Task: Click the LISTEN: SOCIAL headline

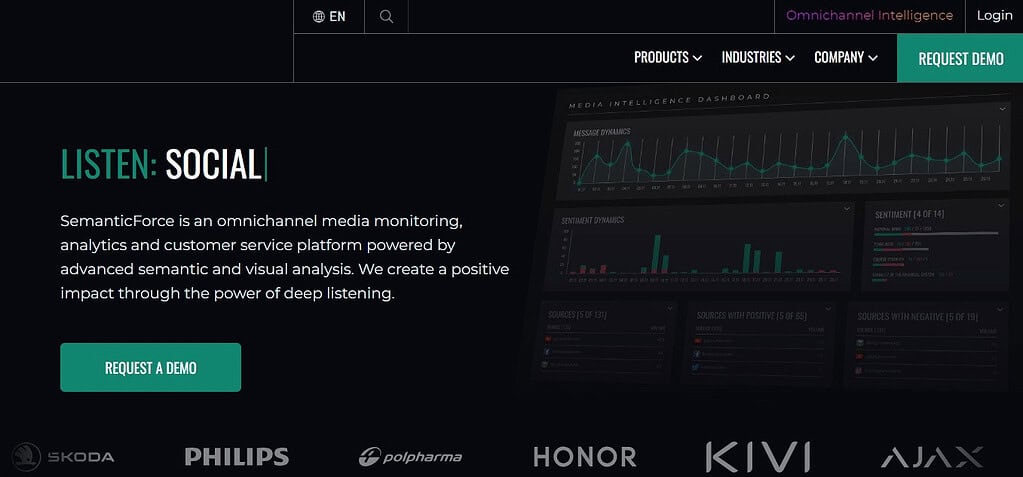Action: pyautogui.click(x=164, y=164)
